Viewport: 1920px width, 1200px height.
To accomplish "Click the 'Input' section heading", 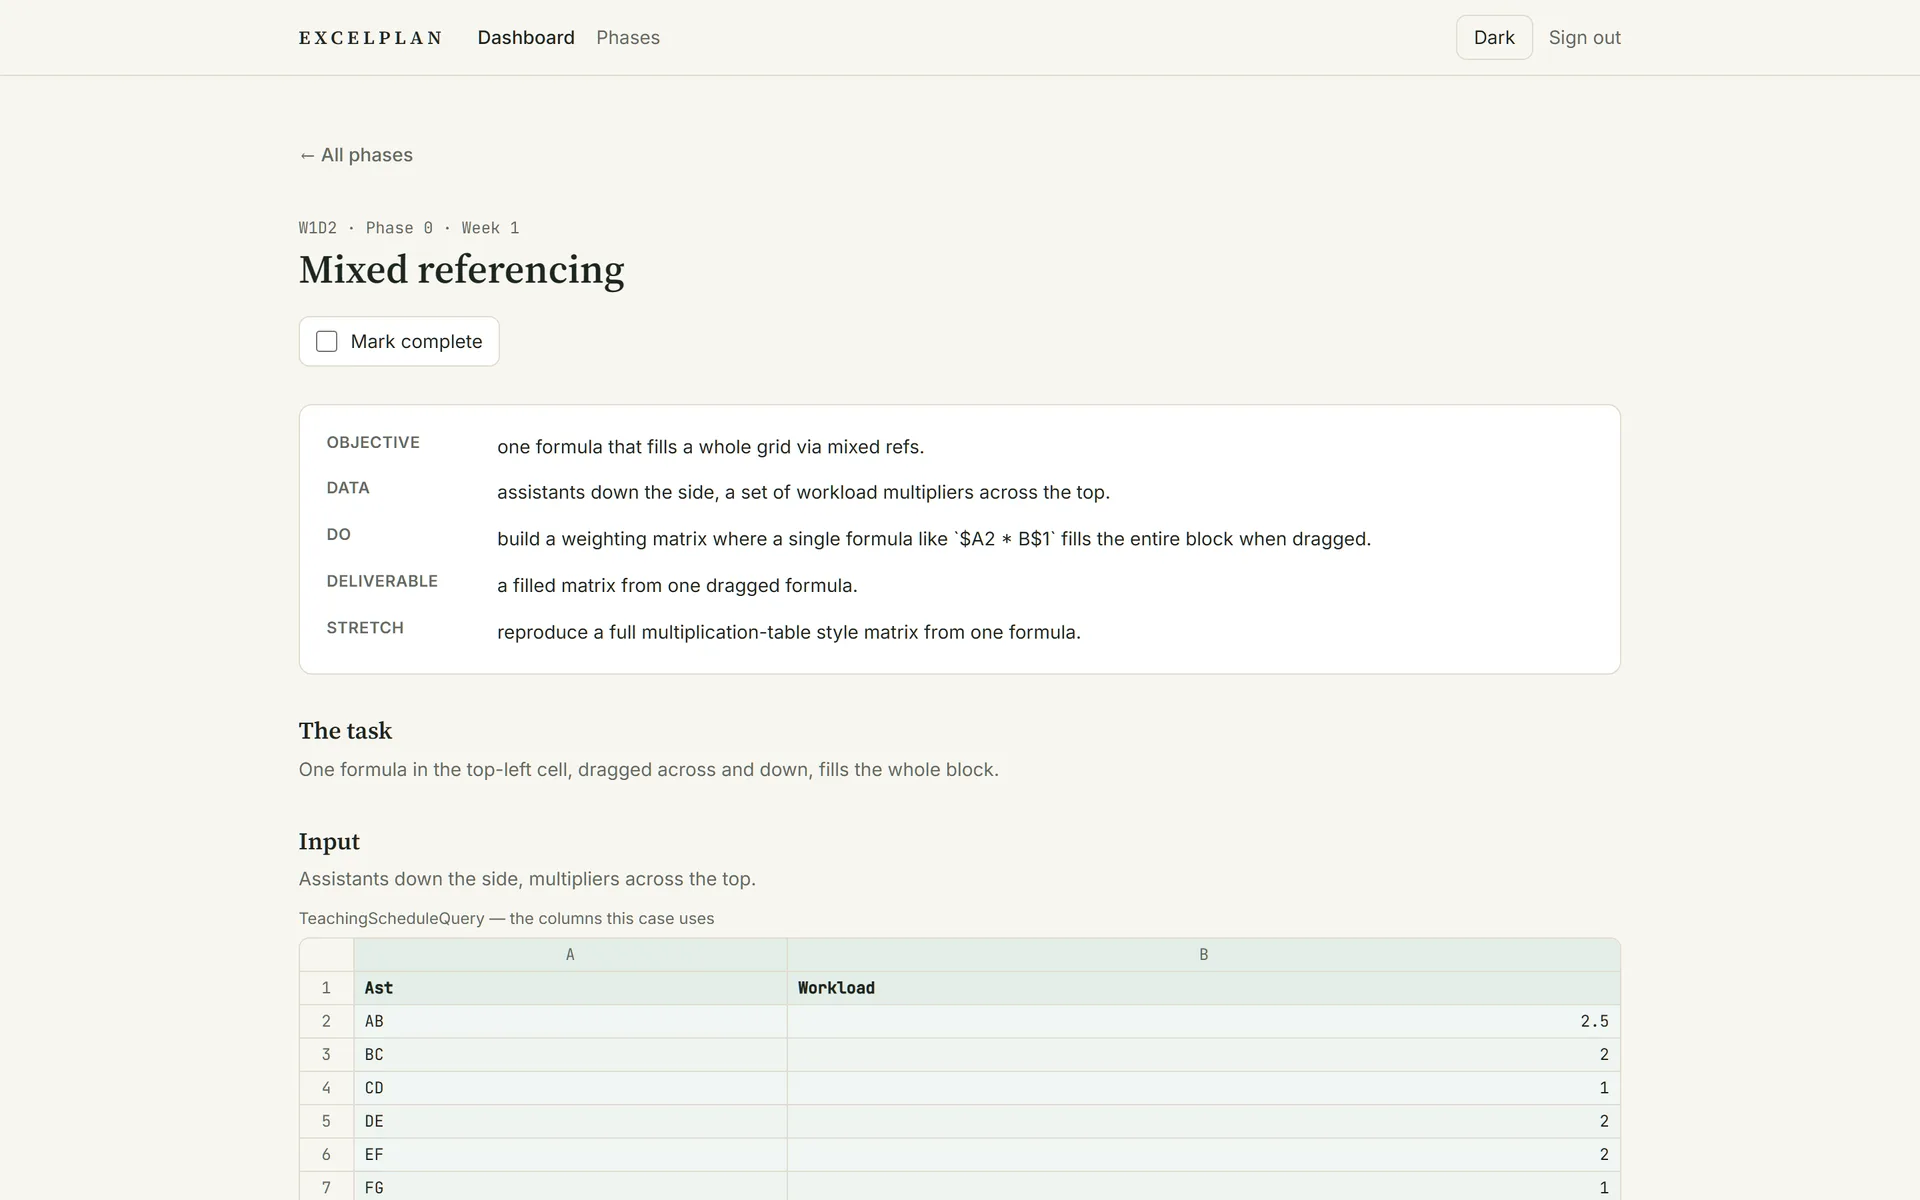I will point(329,842).
